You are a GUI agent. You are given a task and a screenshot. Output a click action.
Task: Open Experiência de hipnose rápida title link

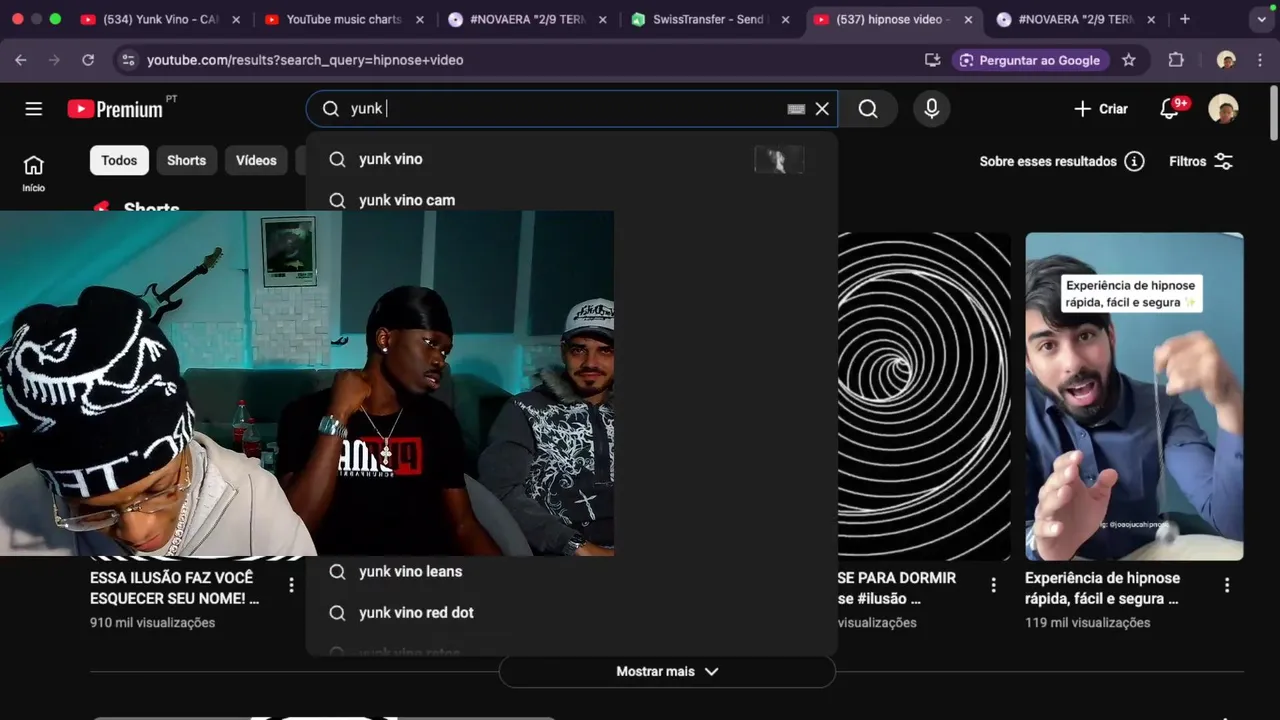pyautogui.click(x=1102, y=588)
